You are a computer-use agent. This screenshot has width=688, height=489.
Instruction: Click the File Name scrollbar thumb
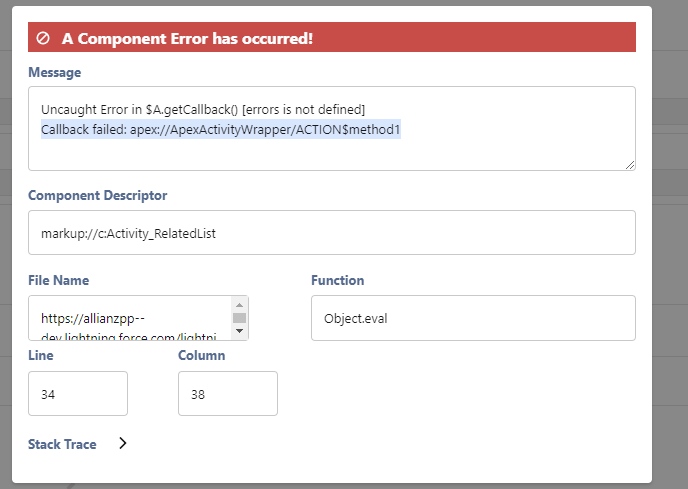tap(239, 319)
